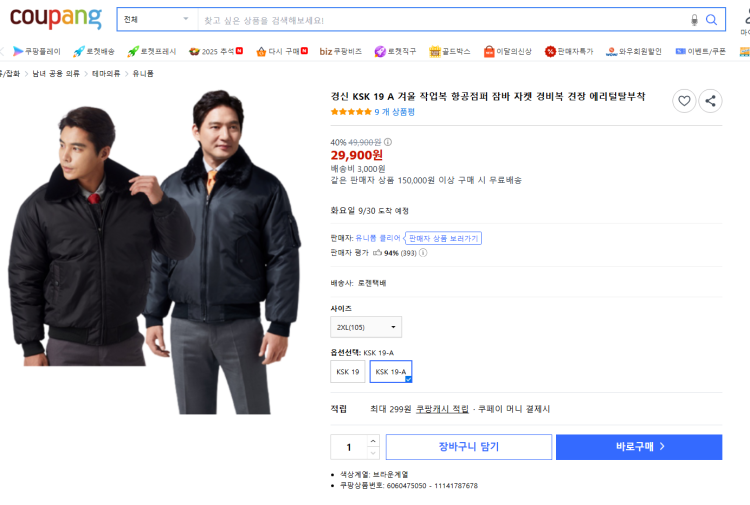Viewport: 750px width, 505px height.
Task: Open the price info circle icon
Action: point(388,142)
